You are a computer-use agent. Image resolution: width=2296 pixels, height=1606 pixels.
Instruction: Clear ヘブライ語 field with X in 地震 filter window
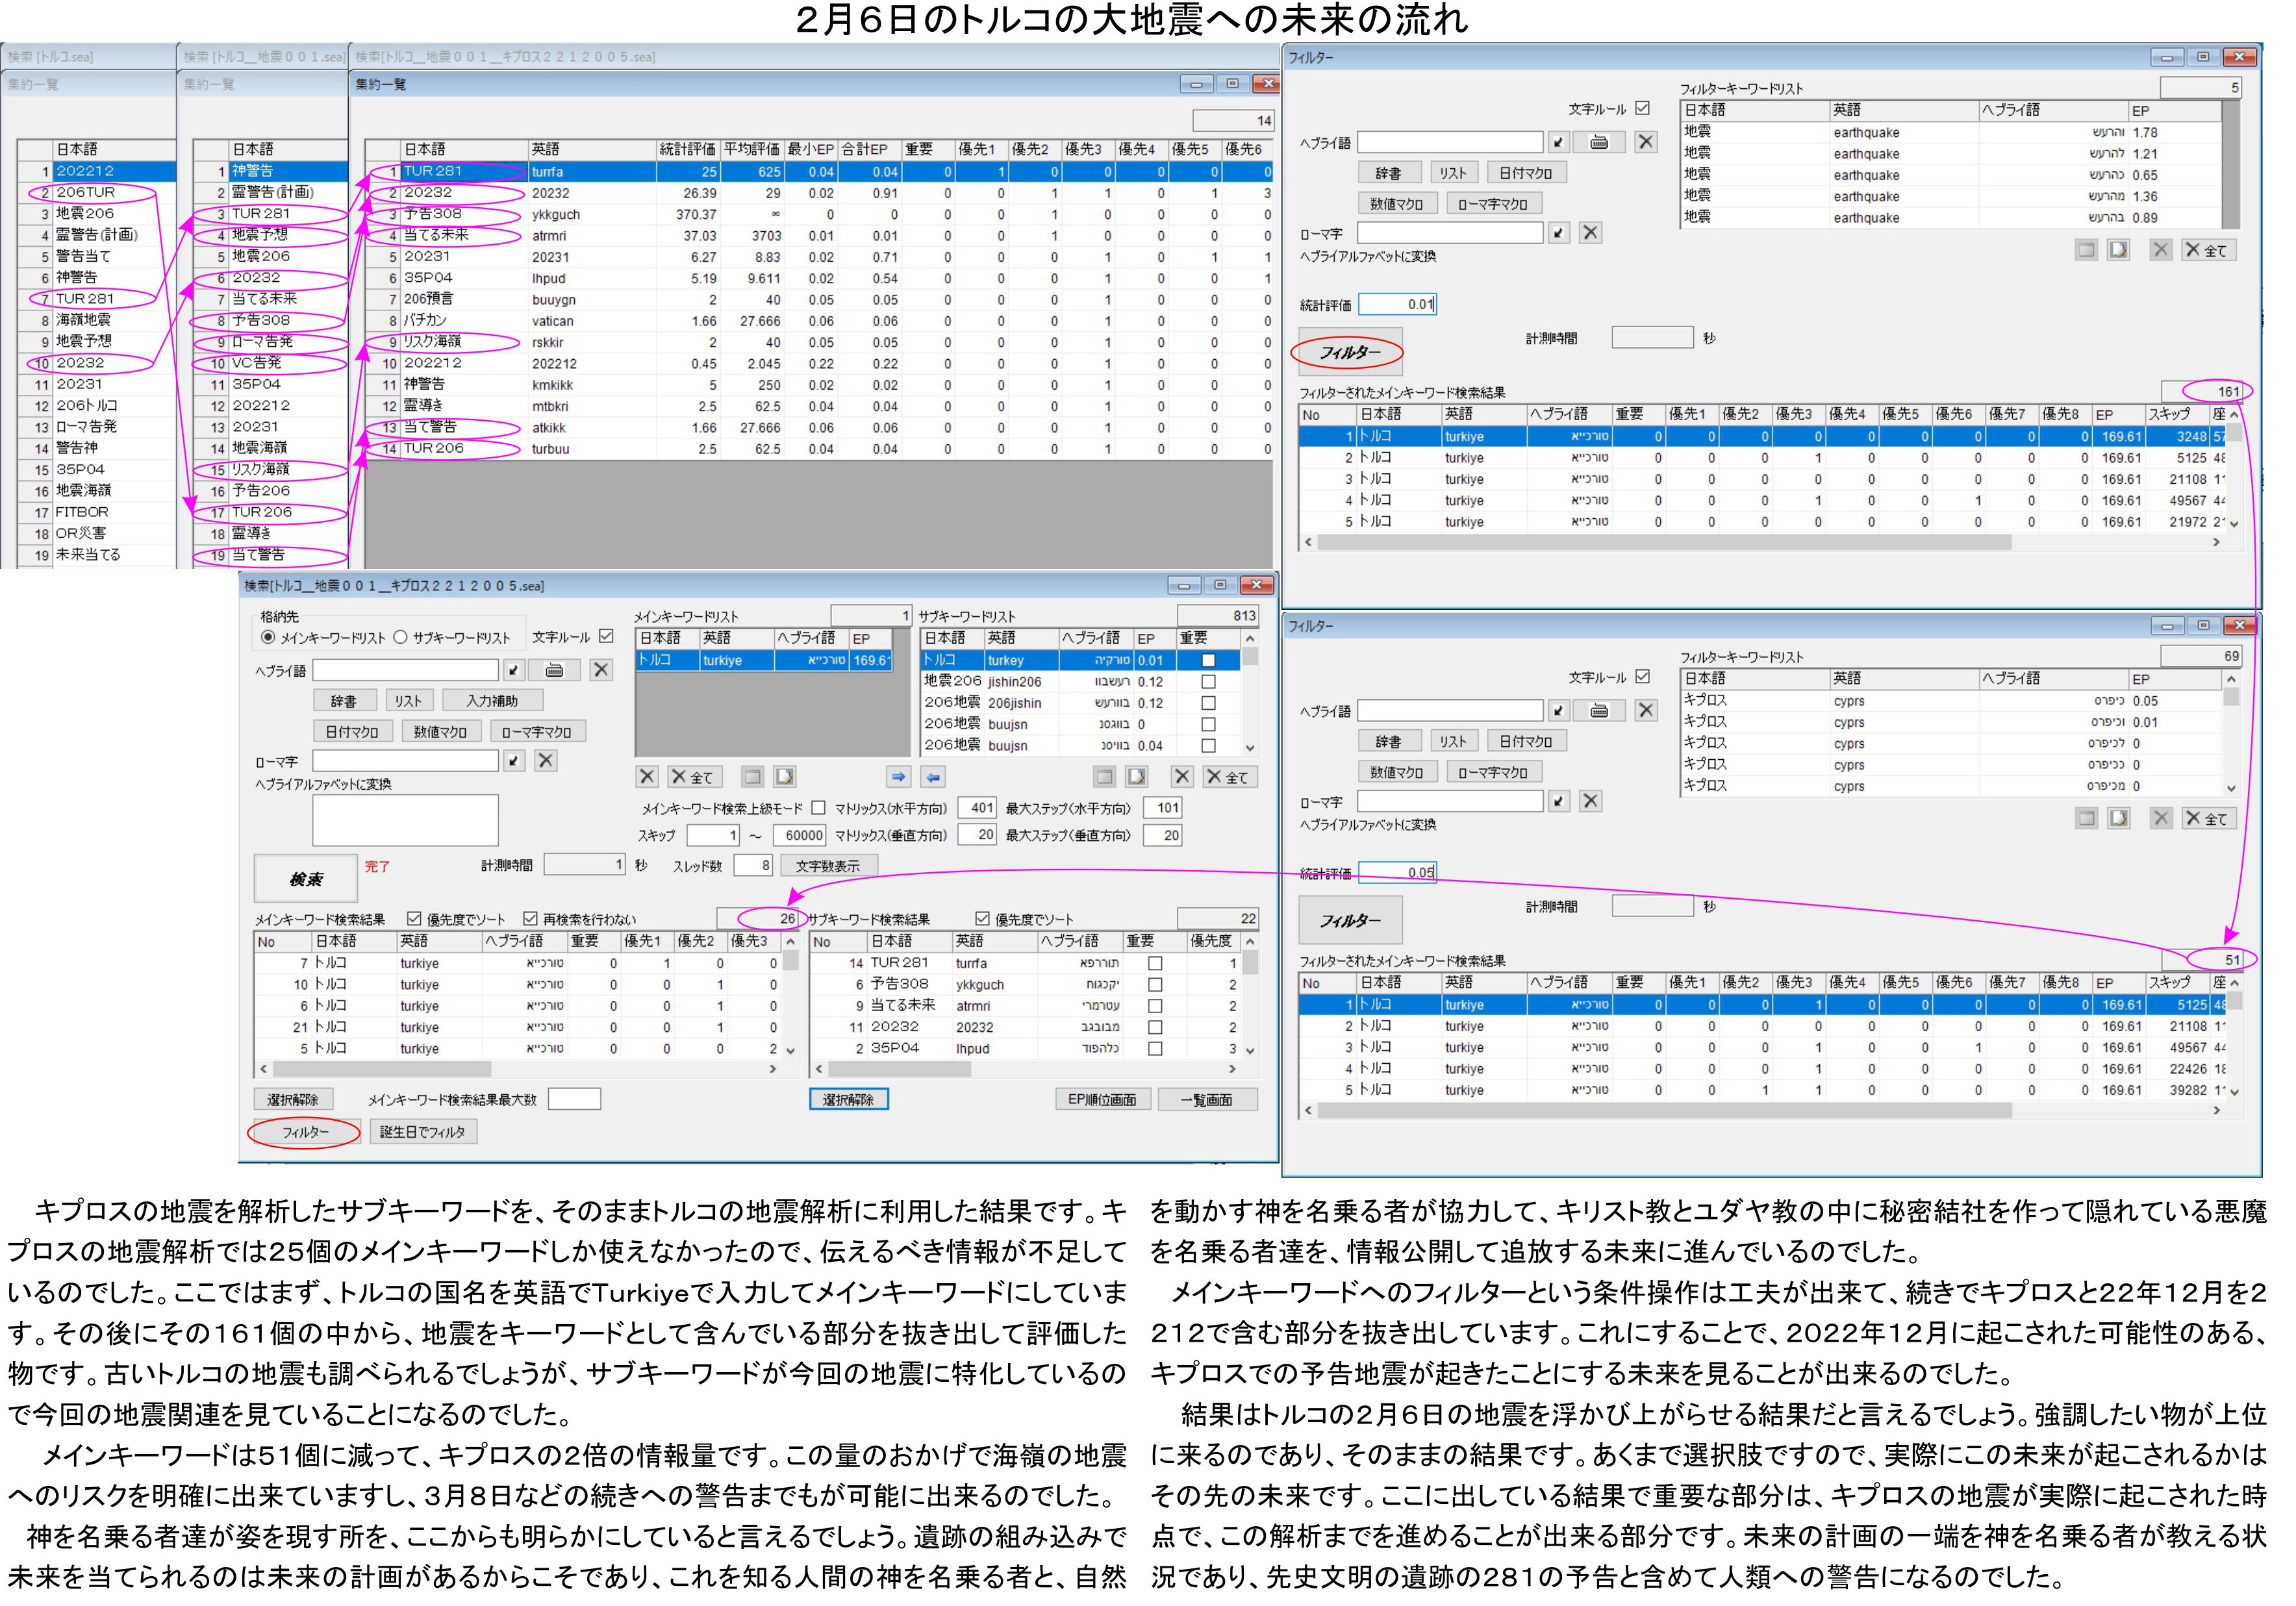[x=1646, y=142]
